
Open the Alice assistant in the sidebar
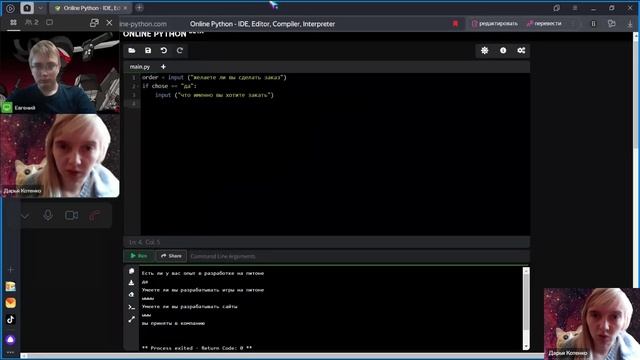(x=11, y=340)
